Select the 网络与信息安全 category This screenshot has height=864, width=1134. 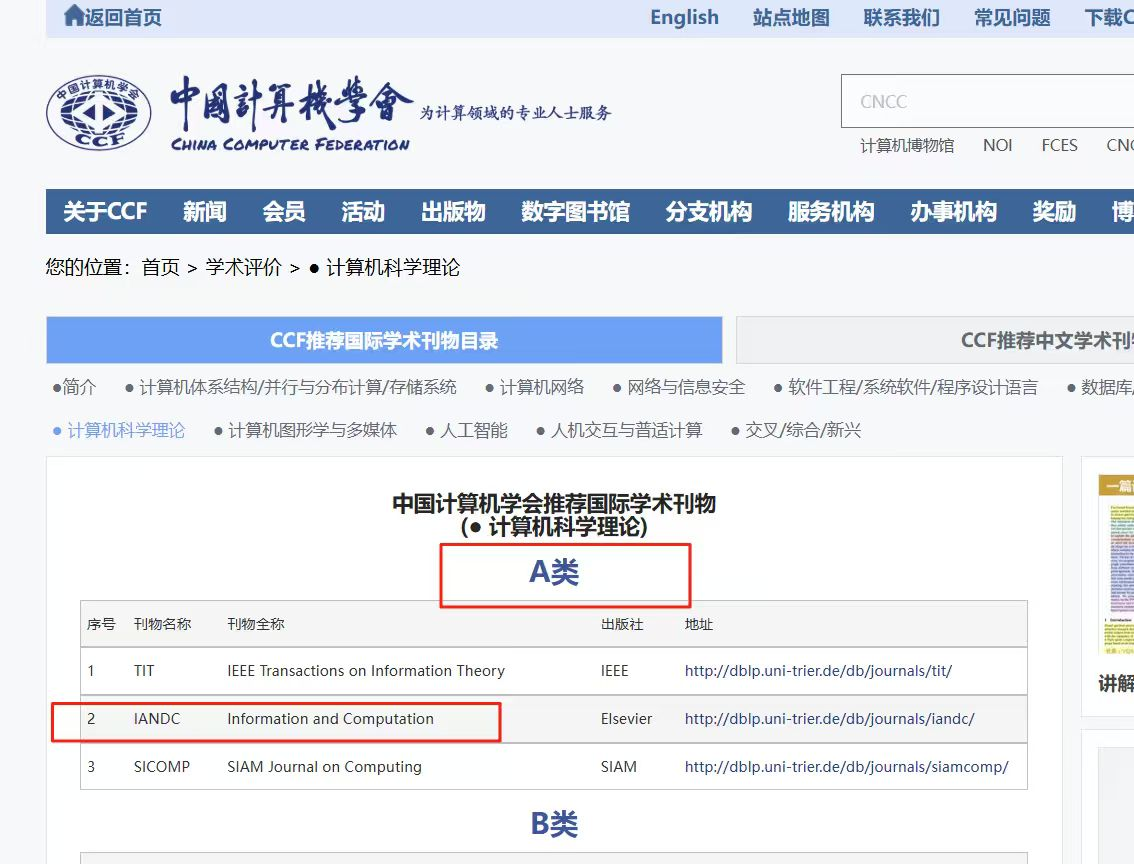(x=685, y=388)
